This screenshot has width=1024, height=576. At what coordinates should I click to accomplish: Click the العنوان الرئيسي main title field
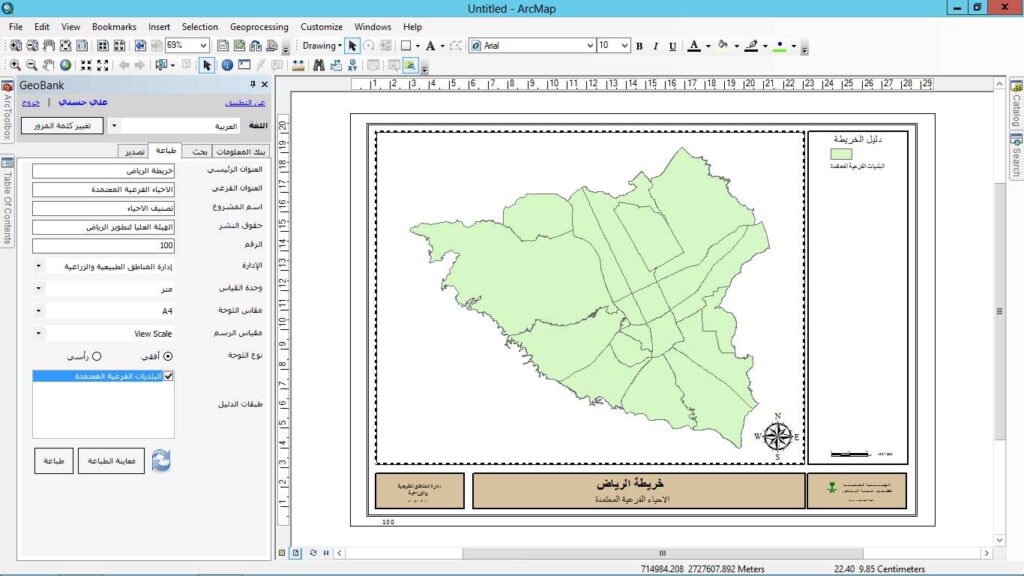[103, 171]
